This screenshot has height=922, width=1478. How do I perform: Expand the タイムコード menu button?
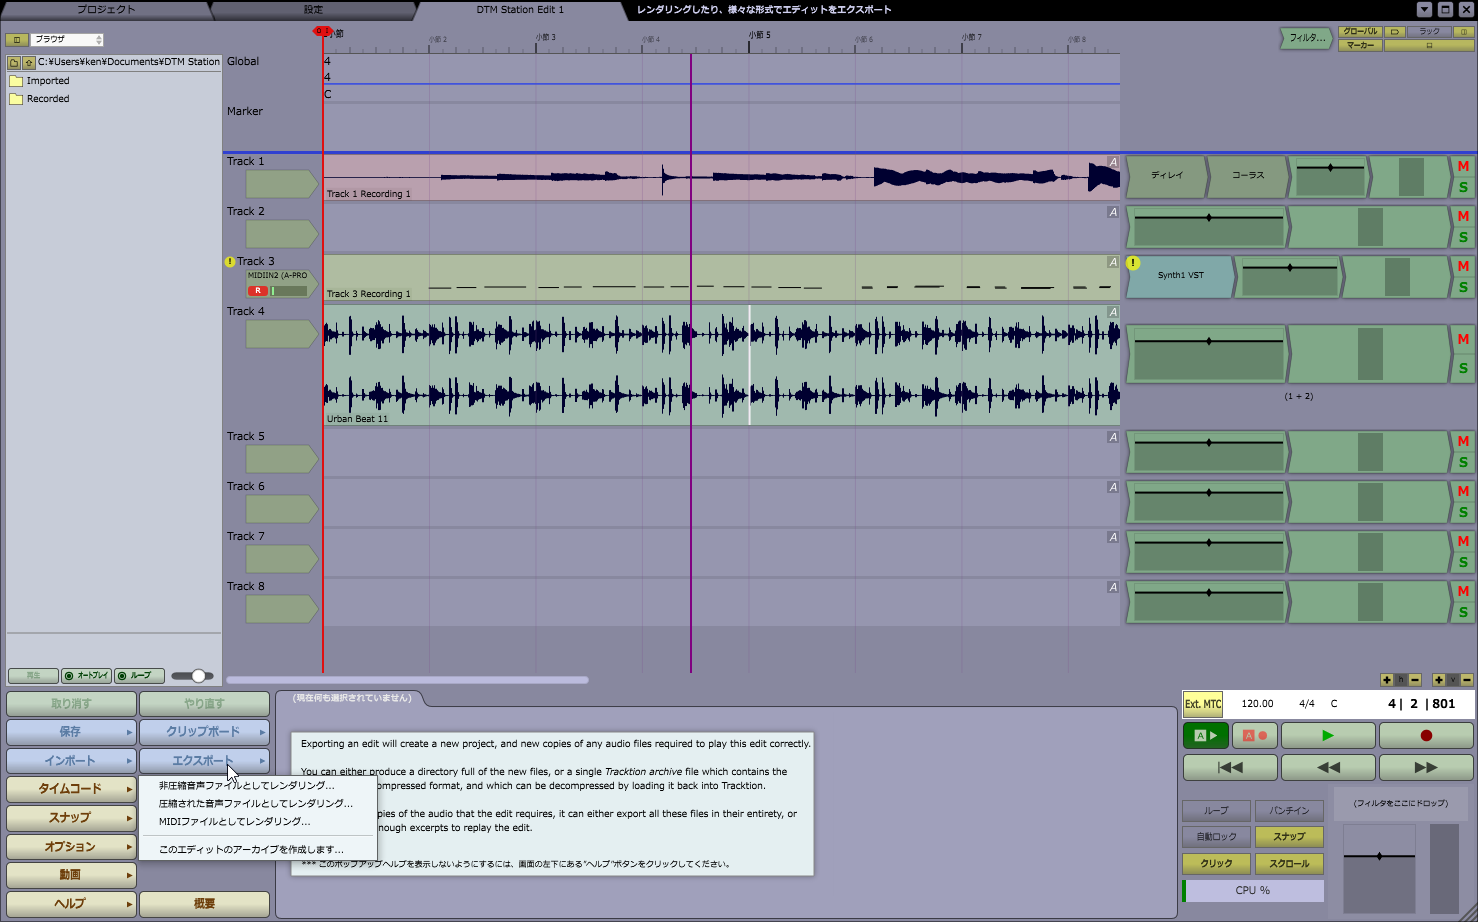tap(71, 789)
